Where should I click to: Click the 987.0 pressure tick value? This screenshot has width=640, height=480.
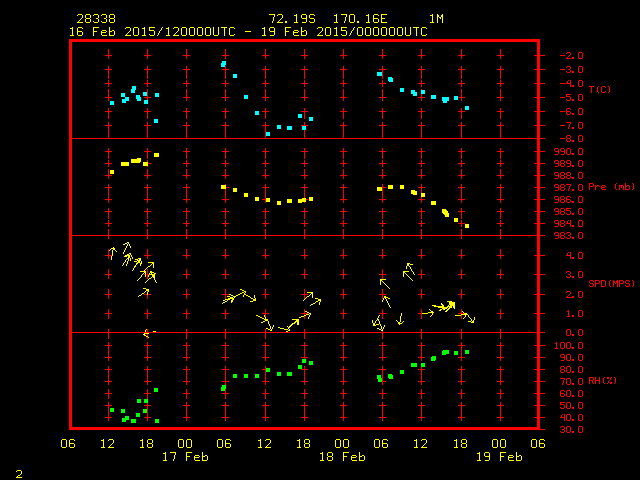(x=569, y=188)
